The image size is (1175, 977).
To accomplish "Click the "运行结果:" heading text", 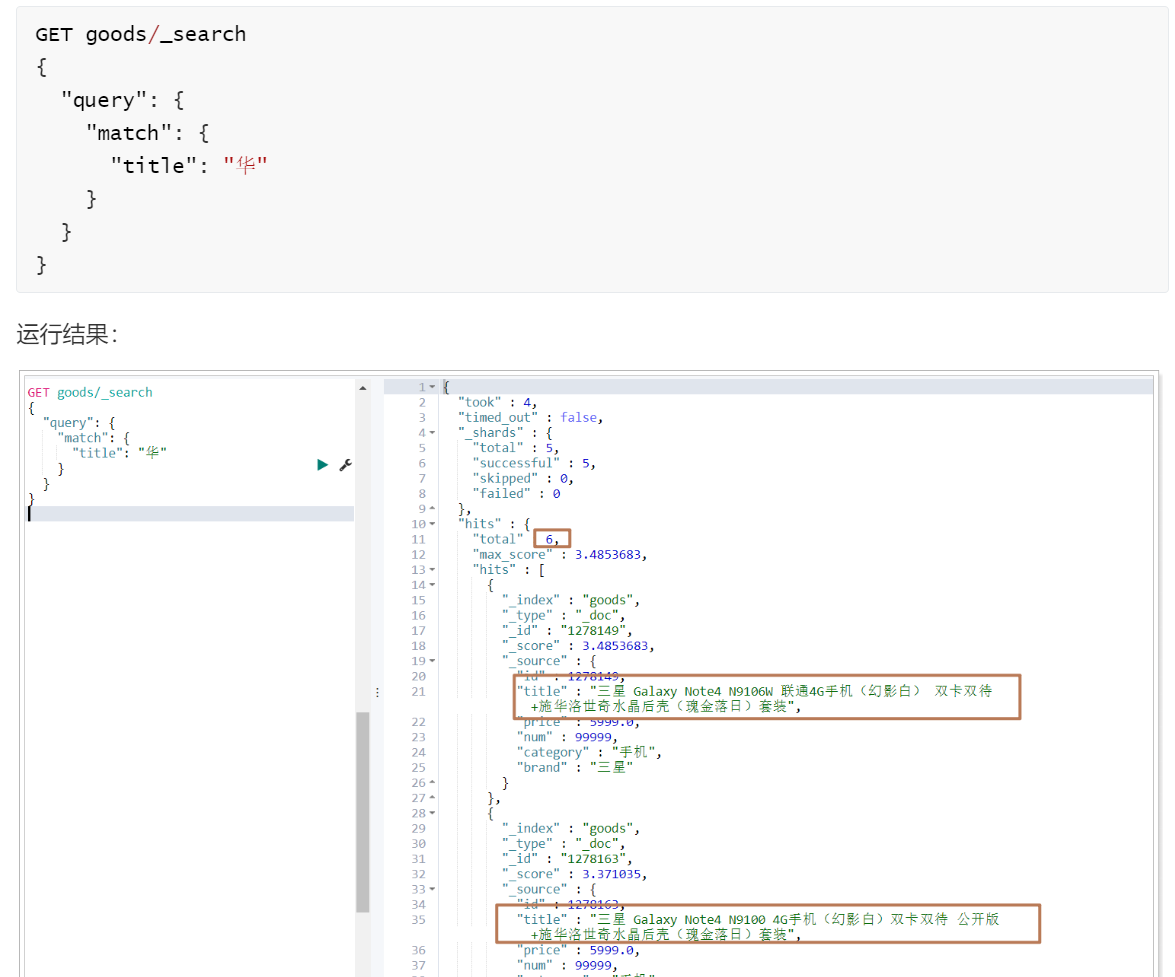I will coord(67,334).
